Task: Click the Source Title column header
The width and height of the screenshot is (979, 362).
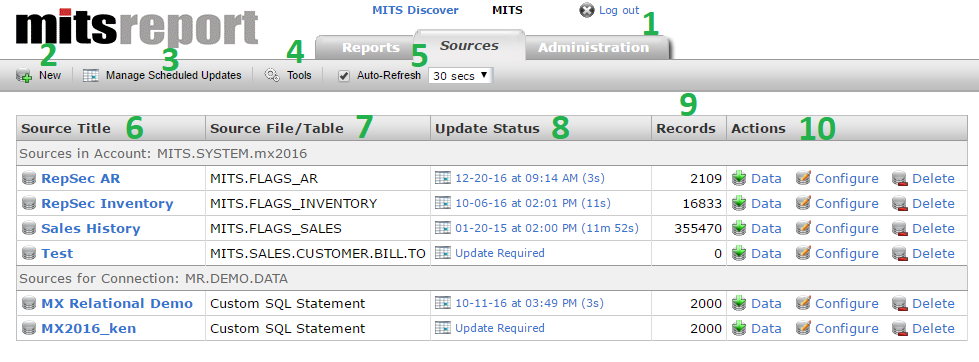Action: pos(111,129)
